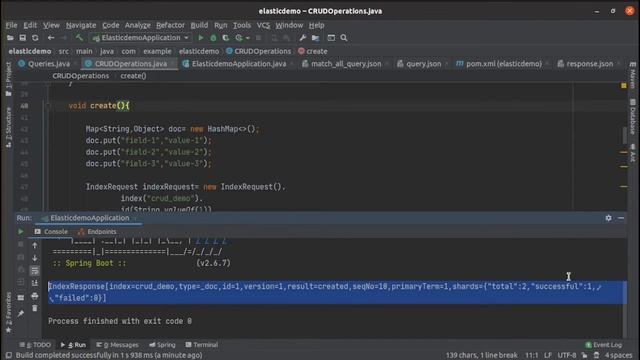This screenshot has height=360, width=640.
Task: Open the Terminal tool window button
Action: pos(202,345)
